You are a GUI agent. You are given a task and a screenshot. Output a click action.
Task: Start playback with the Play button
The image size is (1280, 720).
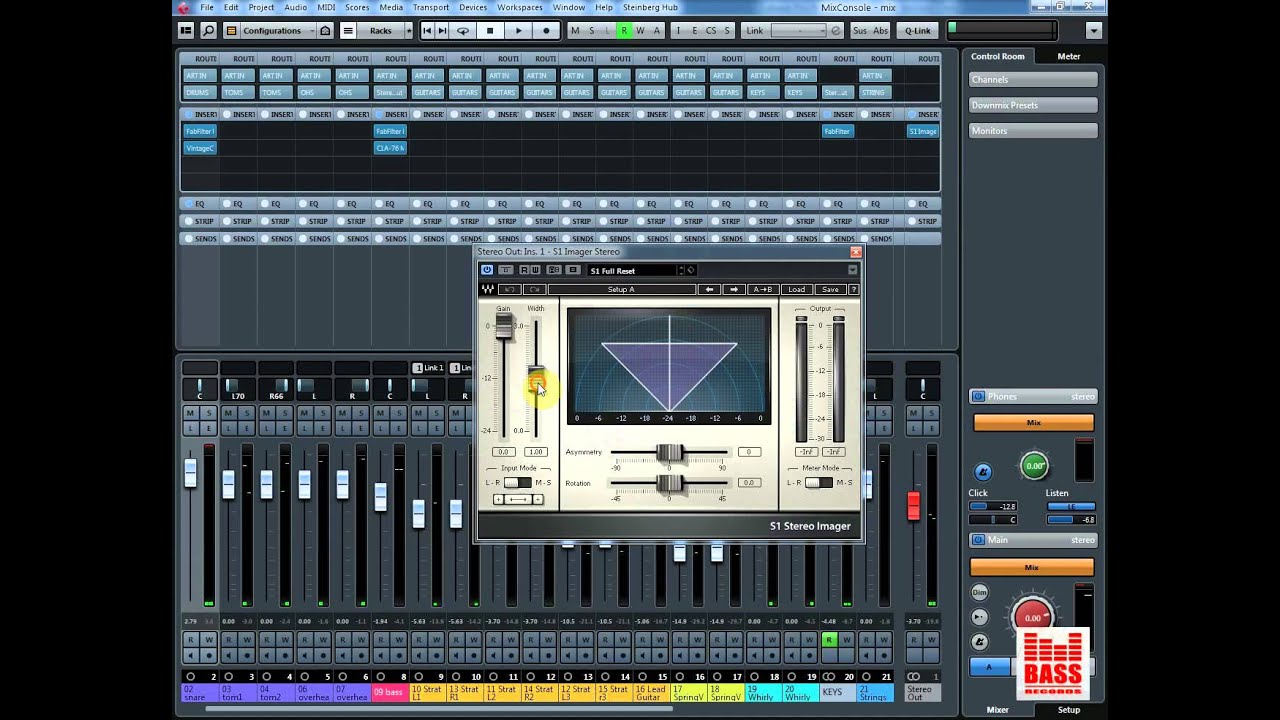click(518, 31)
